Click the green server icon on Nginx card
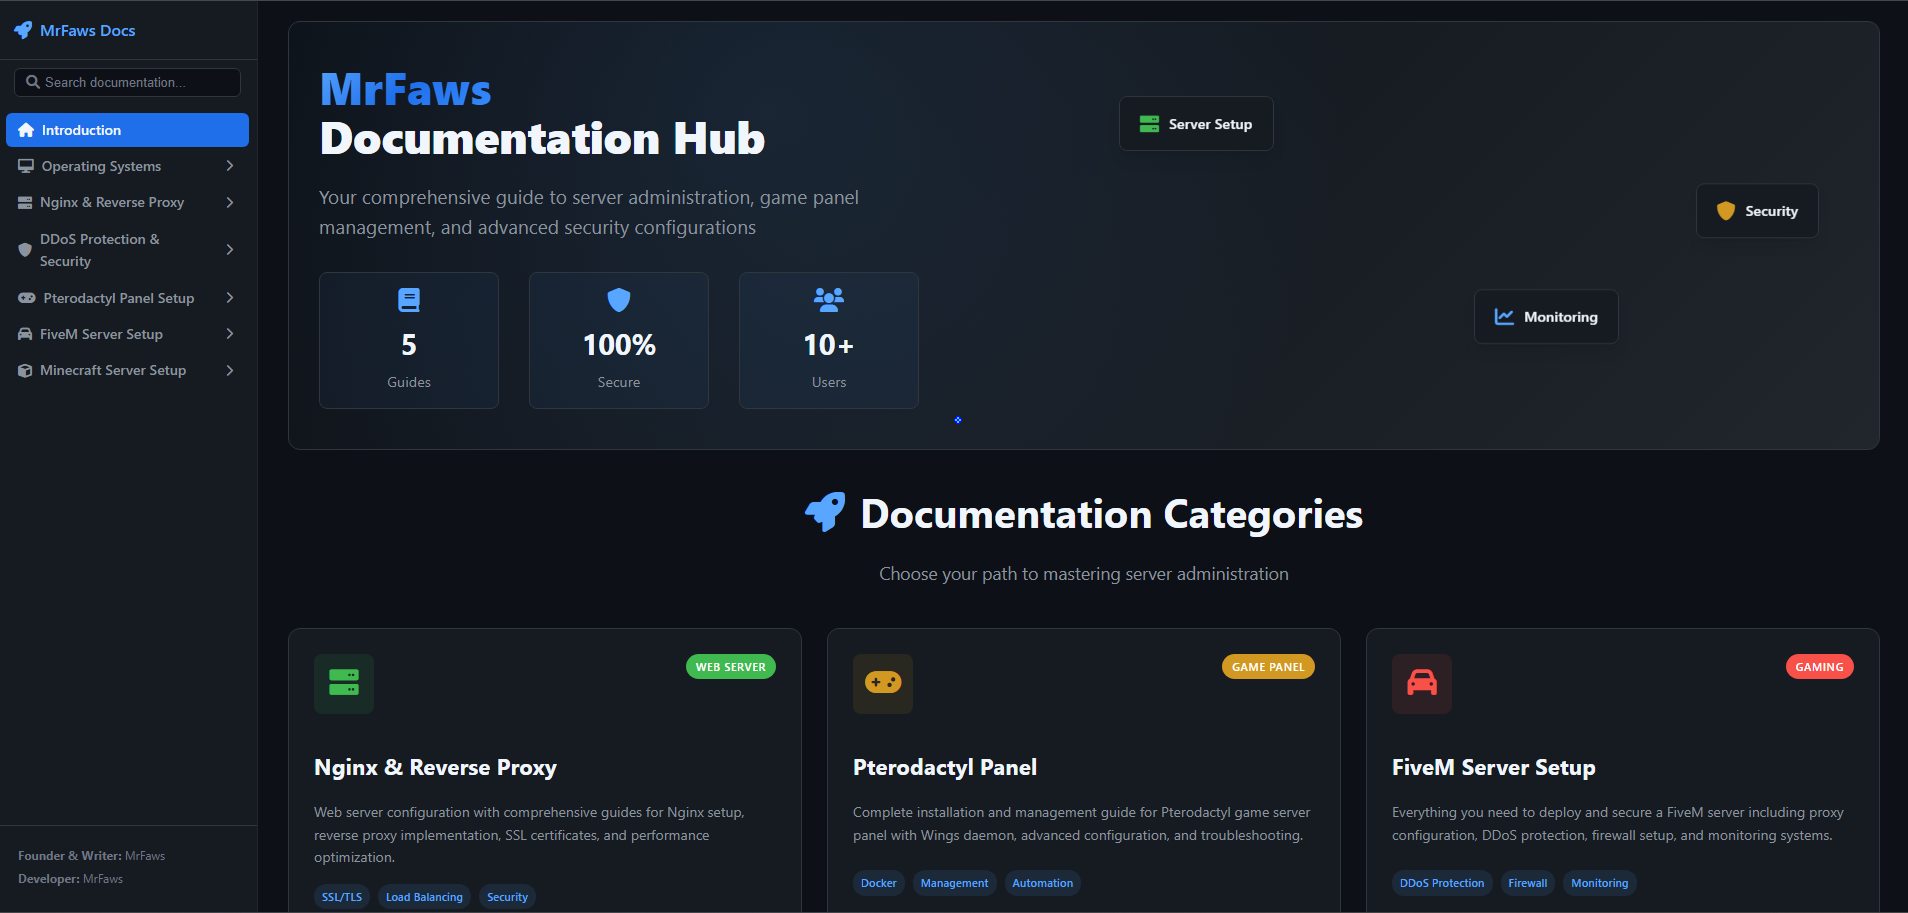1908x913 pixels. click(x=343, y=683)
